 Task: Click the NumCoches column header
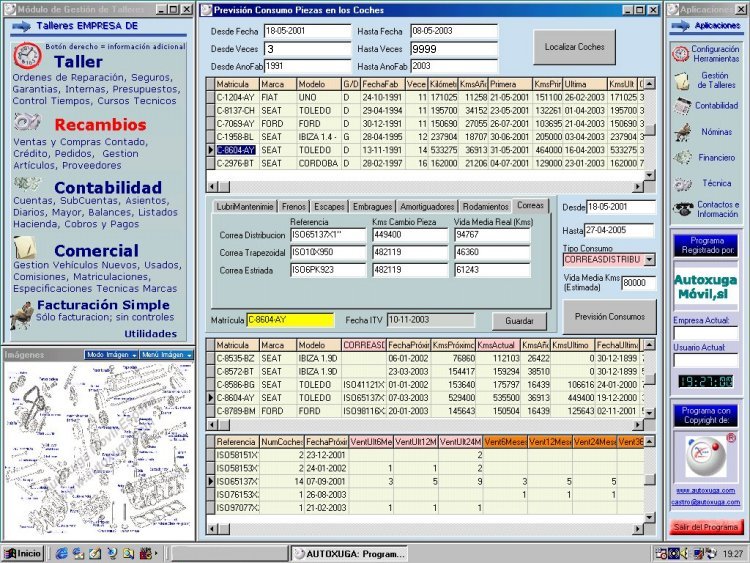[x=282, y=442]
